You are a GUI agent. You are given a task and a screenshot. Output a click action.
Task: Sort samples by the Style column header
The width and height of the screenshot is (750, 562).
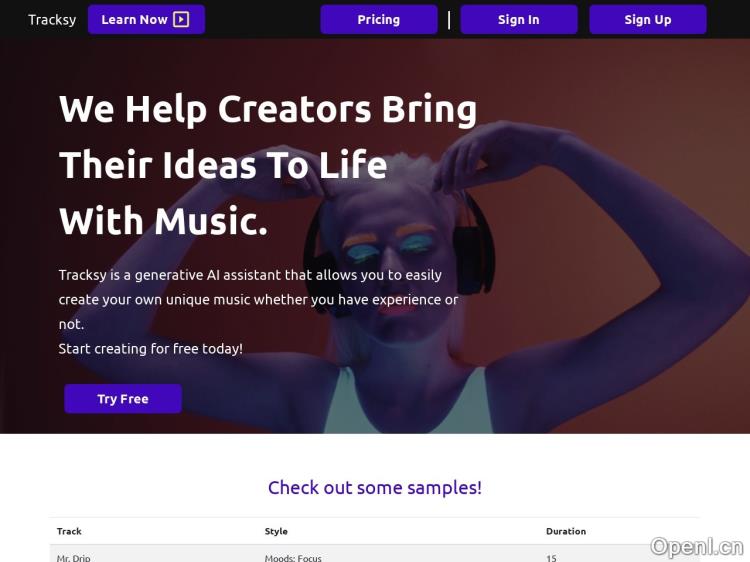point(276,531)
